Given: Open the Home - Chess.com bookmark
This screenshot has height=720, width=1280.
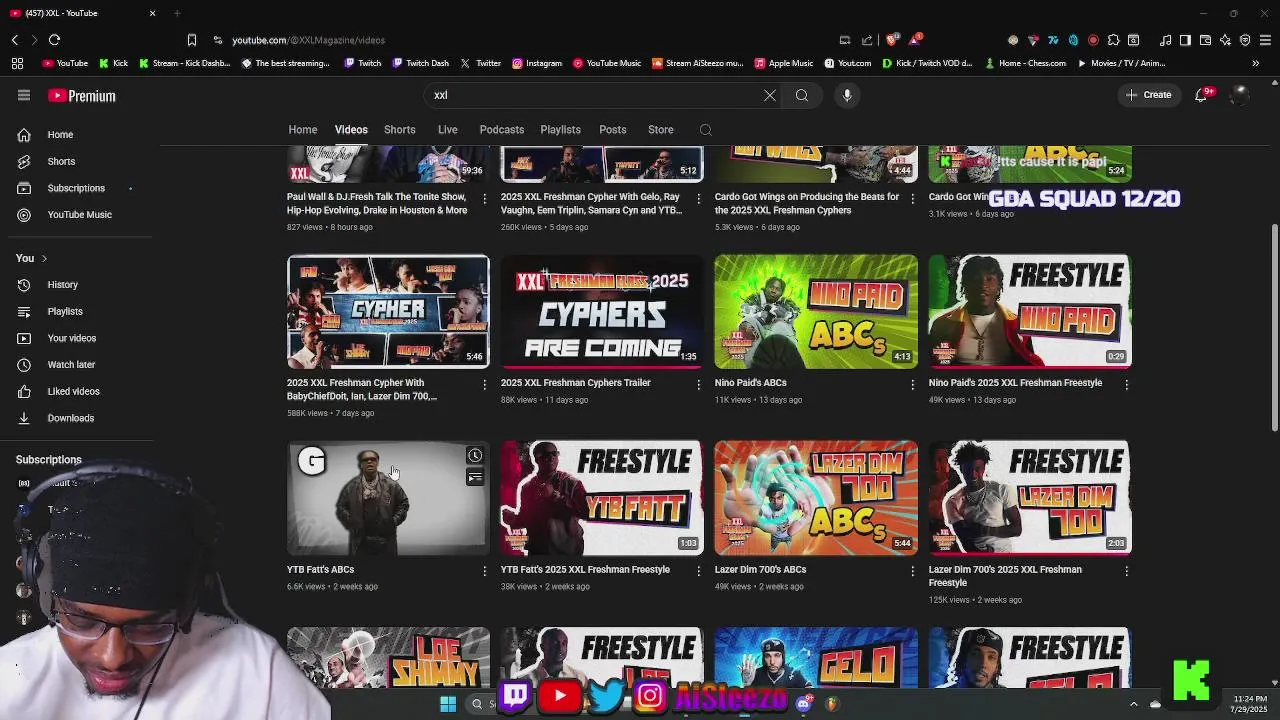Looking at the screenshot, I should click(x=1025, y=63).
